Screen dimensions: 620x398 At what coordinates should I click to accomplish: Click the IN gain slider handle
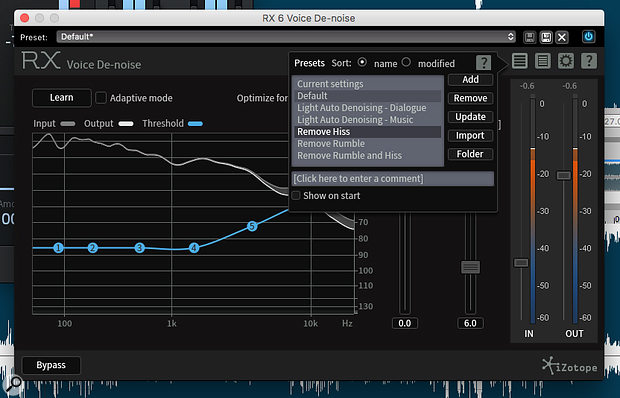pyautogui.click(x=521, y=262)
